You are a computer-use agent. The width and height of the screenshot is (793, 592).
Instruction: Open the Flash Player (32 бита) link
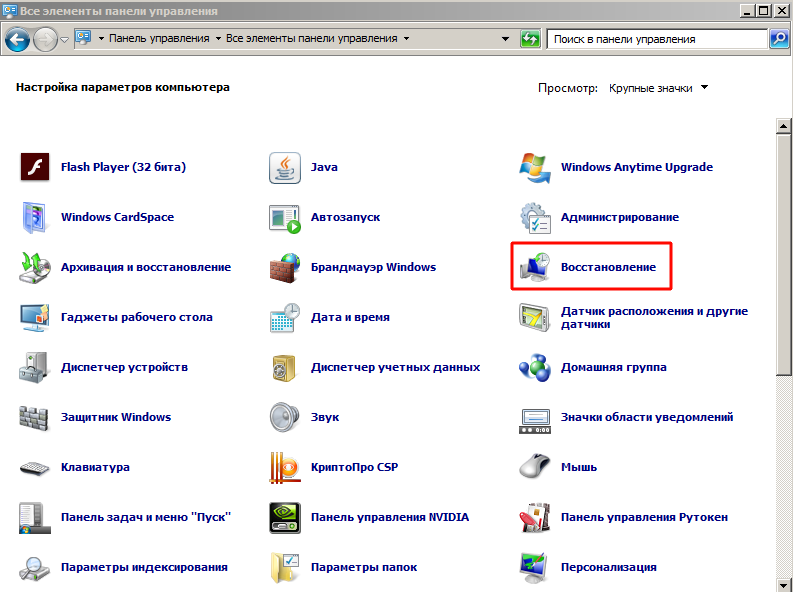pyautogui.click(x=123, y=167)
